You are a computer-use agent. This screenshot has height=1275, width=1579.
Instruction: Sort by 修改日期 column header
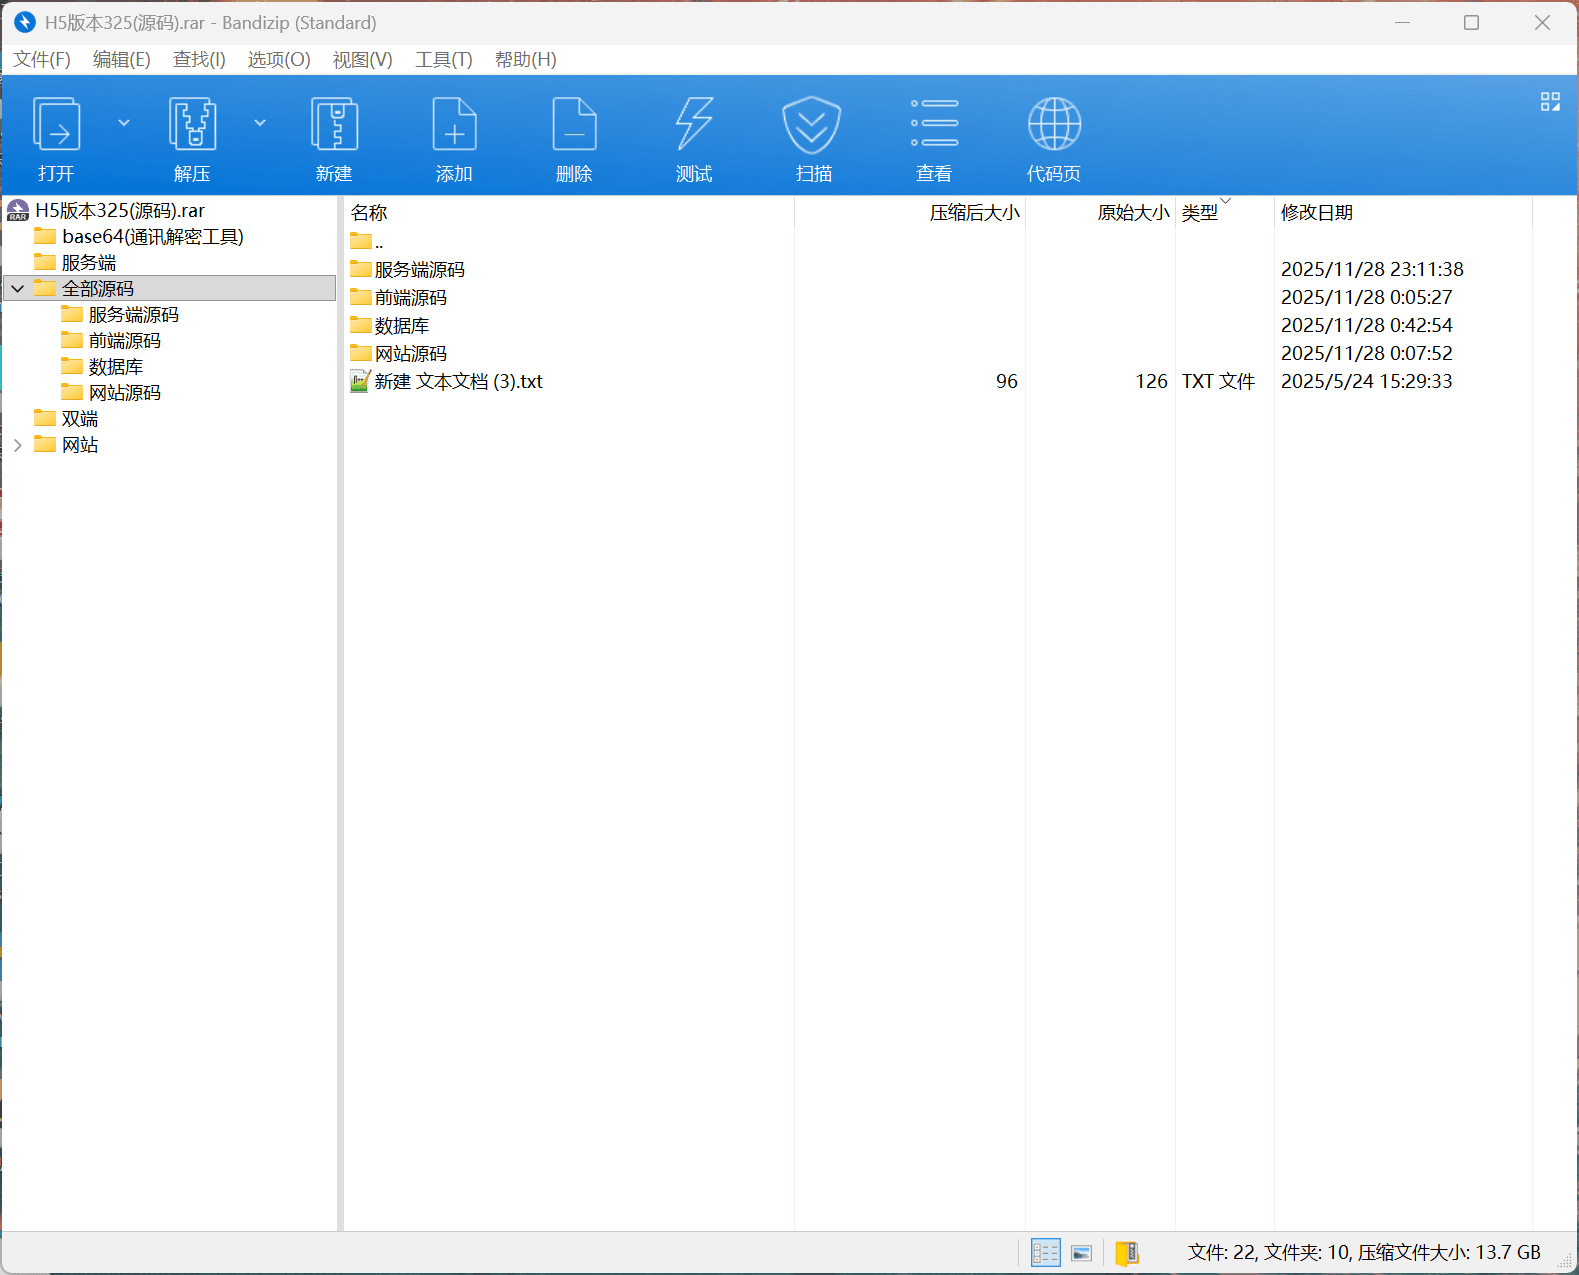click(x=1316, y=213)
